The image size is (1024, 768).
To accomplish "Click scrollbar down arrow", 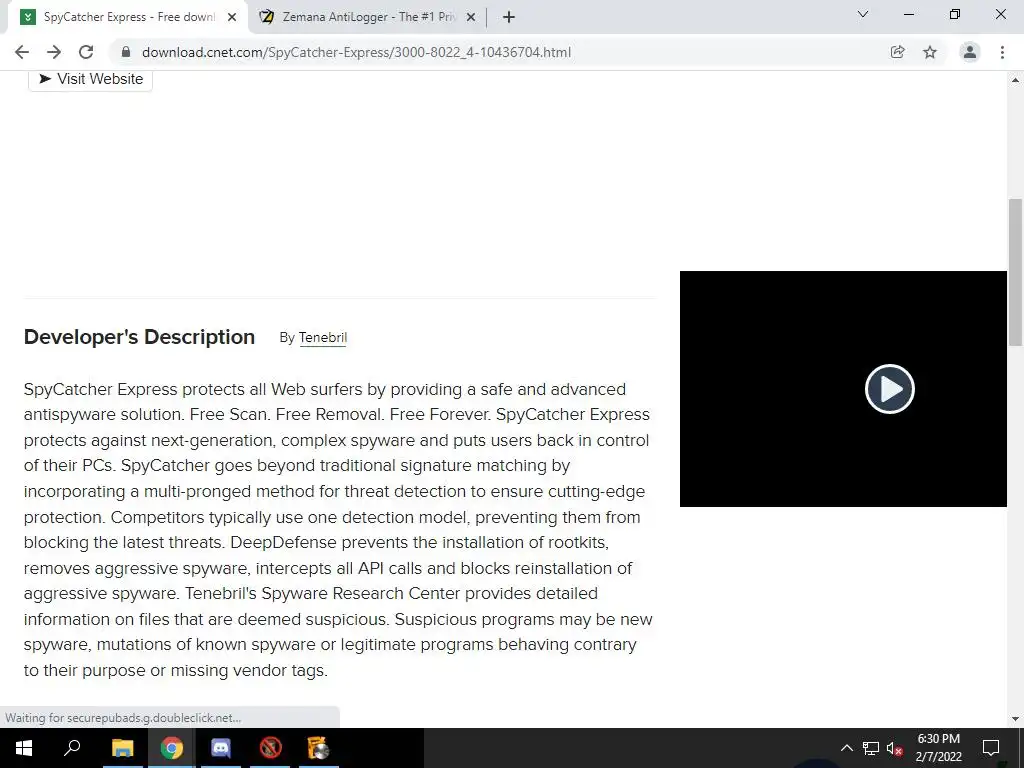I will pyautogui.click(x=1015, y=719).
